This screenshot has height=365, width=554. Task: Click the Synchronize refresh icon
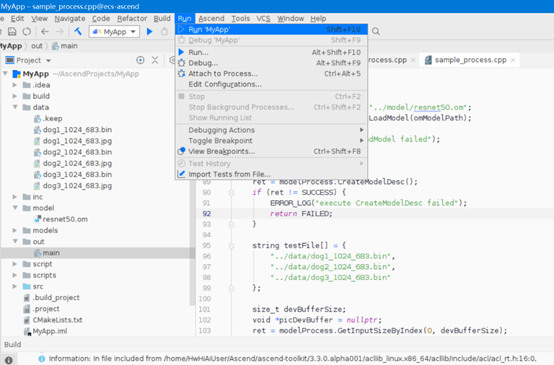[x=27, y=31]
